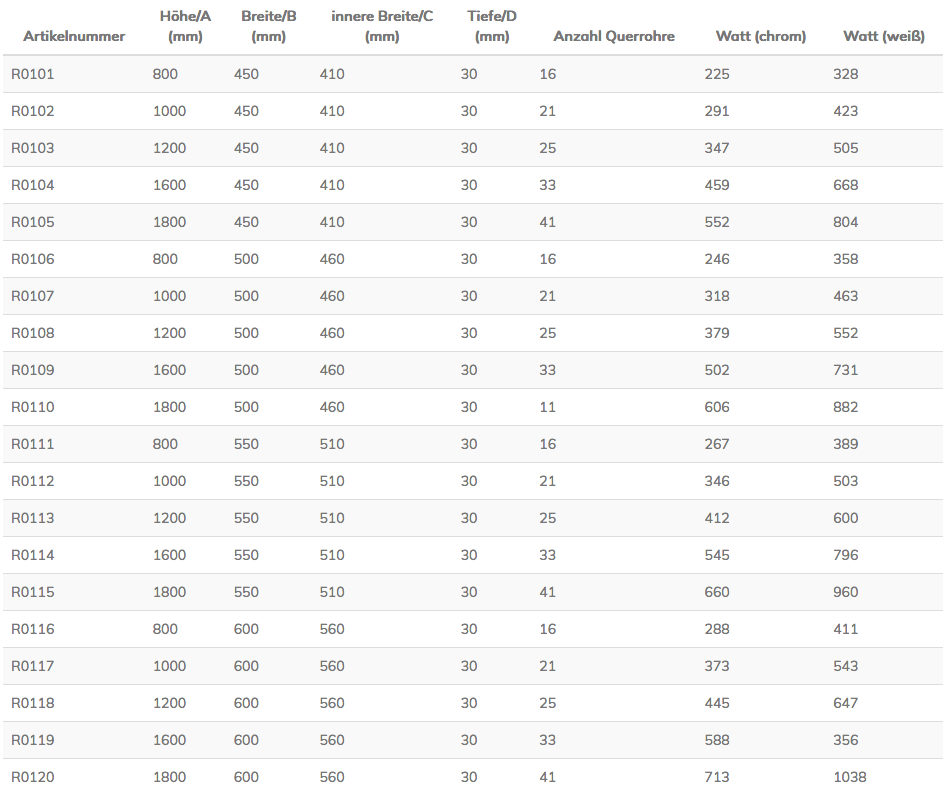Screen dimensions: 946x796
Task: Select article number R0101
Action: [33, 74]
